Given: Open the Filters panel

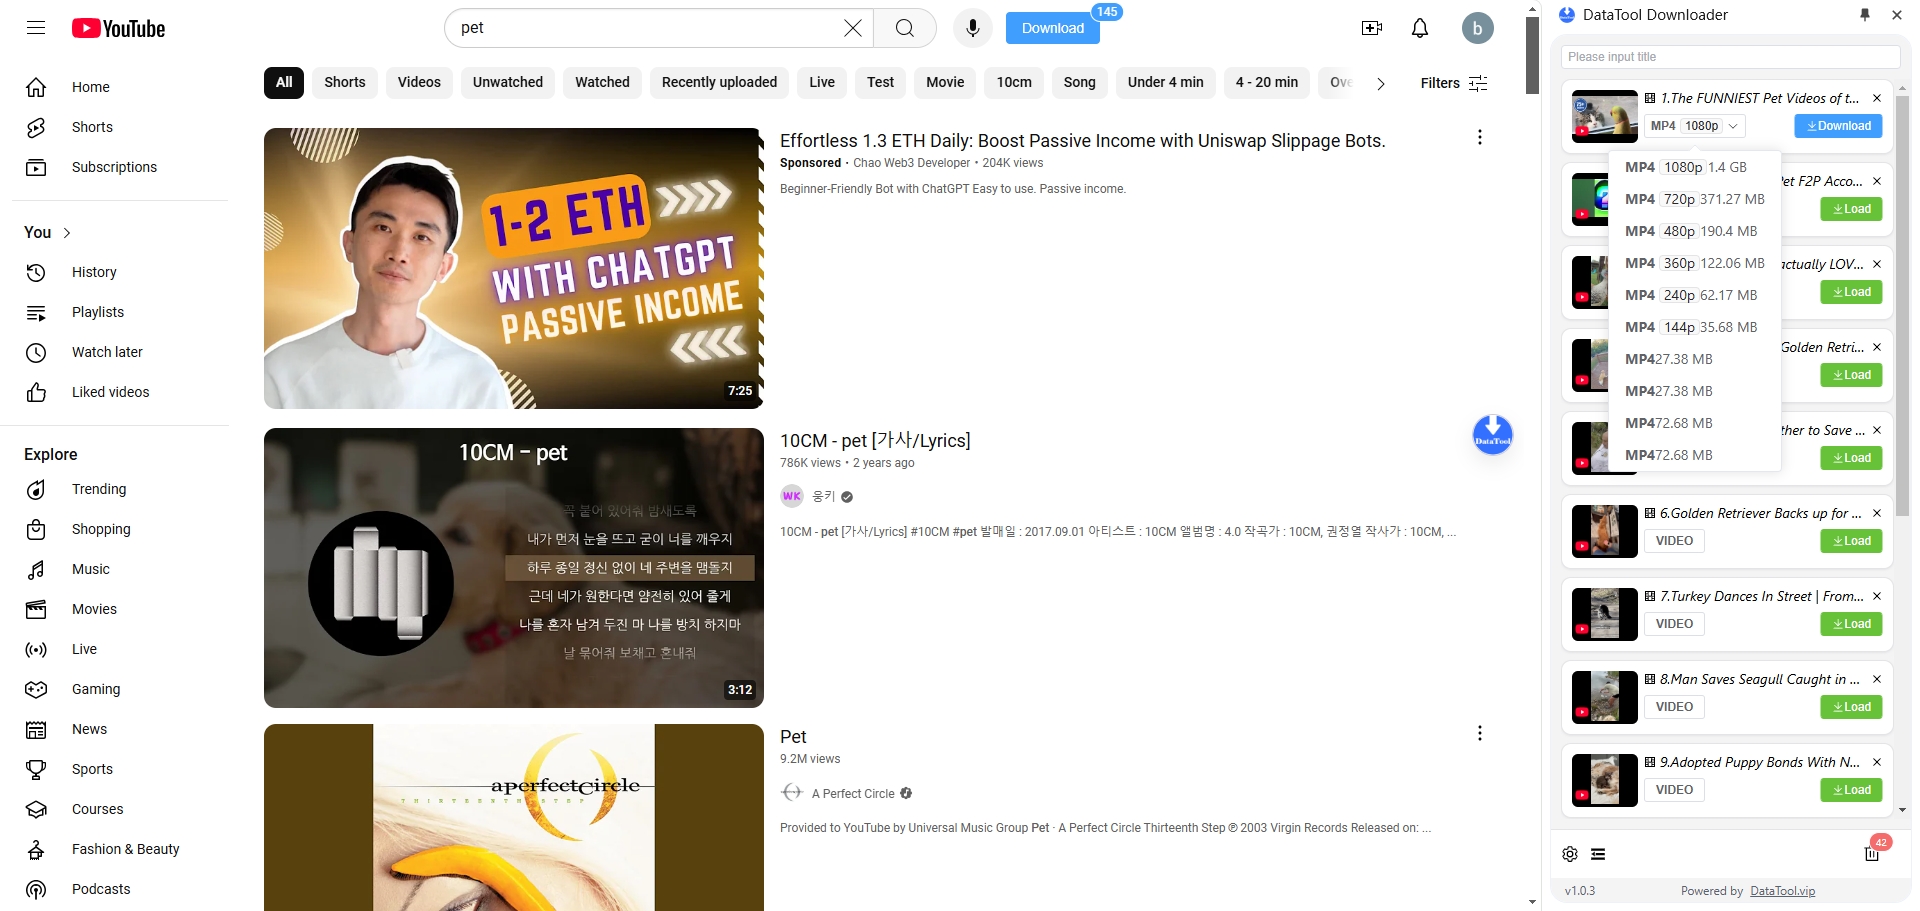Looking at the screenshot, I should [x=1454, y=83].
